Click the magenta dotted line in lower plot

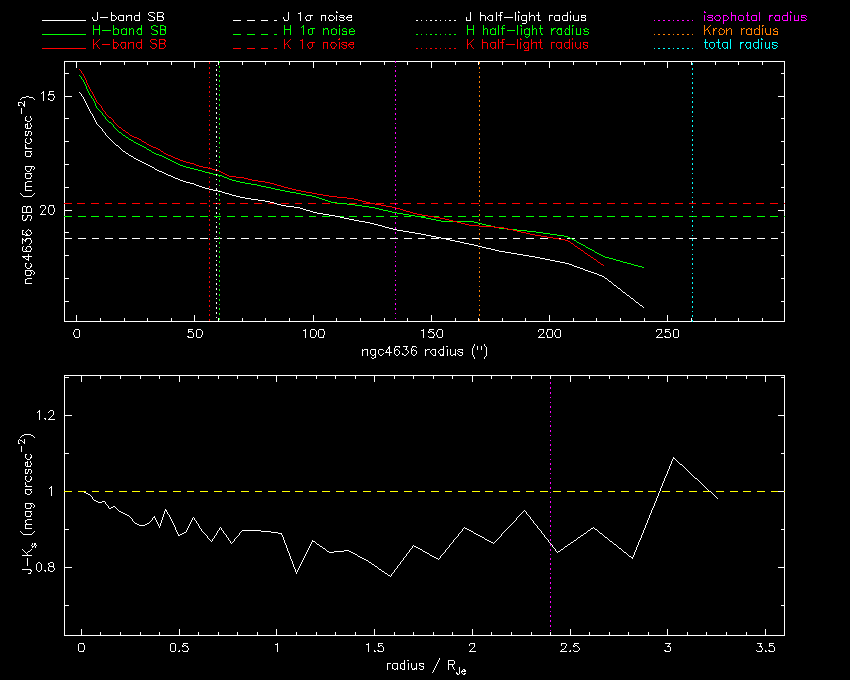coord(550,600)
